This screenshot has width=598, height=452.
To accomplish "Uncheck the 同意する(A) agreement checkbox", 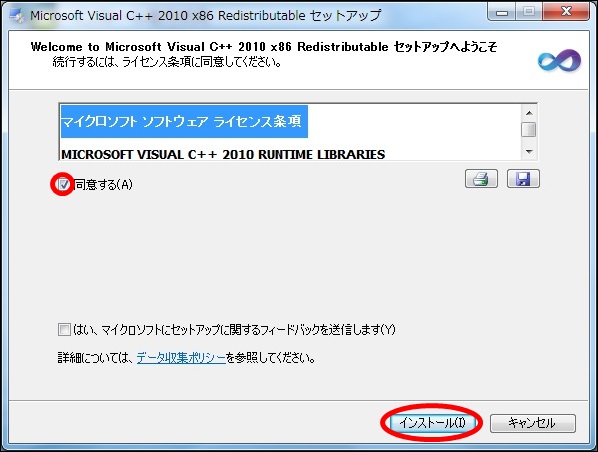I will tap(64, 184).
